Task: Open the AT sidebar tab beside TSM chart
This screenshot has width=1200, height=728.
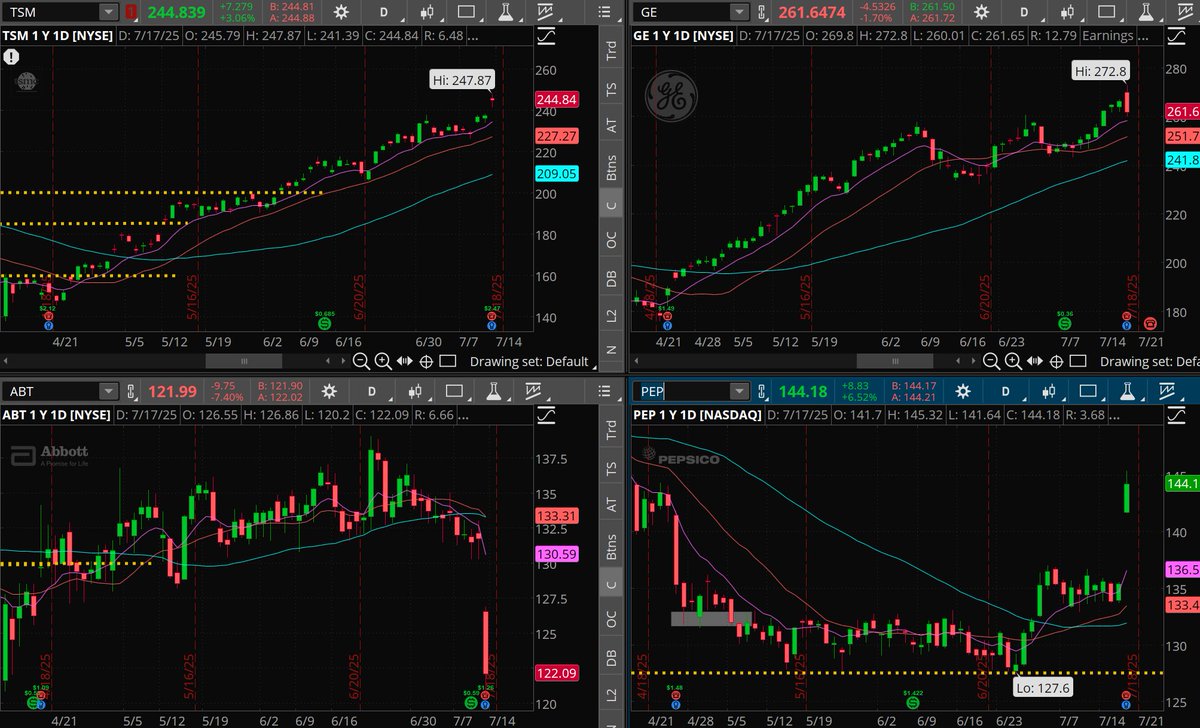Action: click(612, 126)
